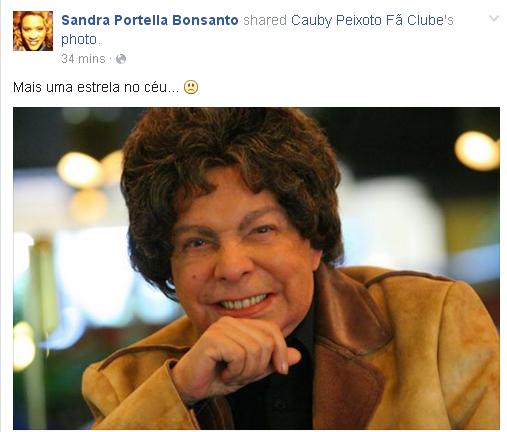The image size is (507, 432).
Task: Click the caption 'Mais uma estrela no céu...'
Action: 96,87
